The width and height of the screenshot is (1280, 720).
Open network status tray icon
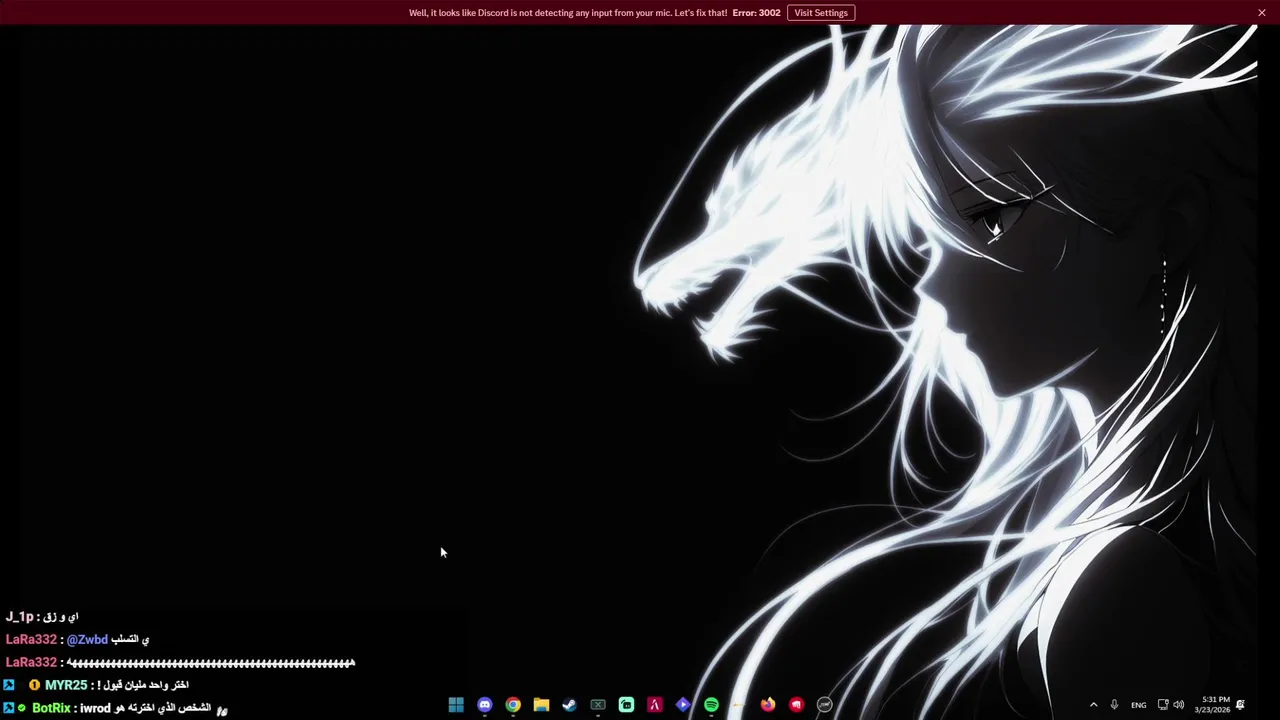1163,705
